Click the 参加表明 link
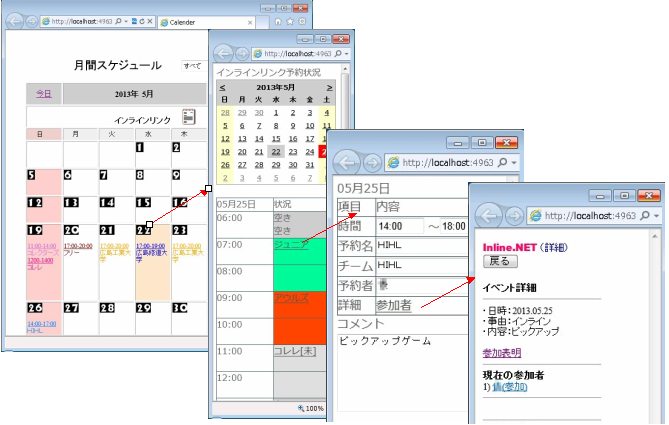669x425 pixels. tap(501, 353)
